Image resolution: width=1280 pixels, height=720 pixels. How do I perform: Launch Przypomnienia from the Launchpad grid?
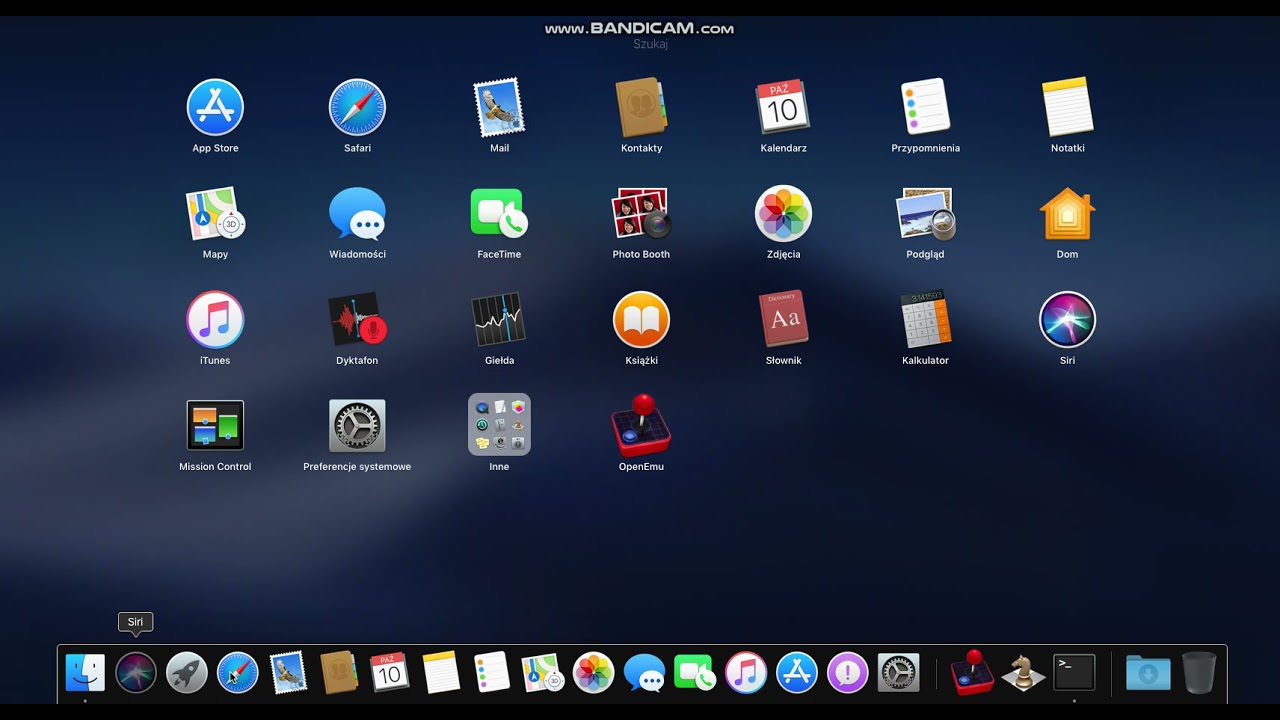click(x=925, y=108)
